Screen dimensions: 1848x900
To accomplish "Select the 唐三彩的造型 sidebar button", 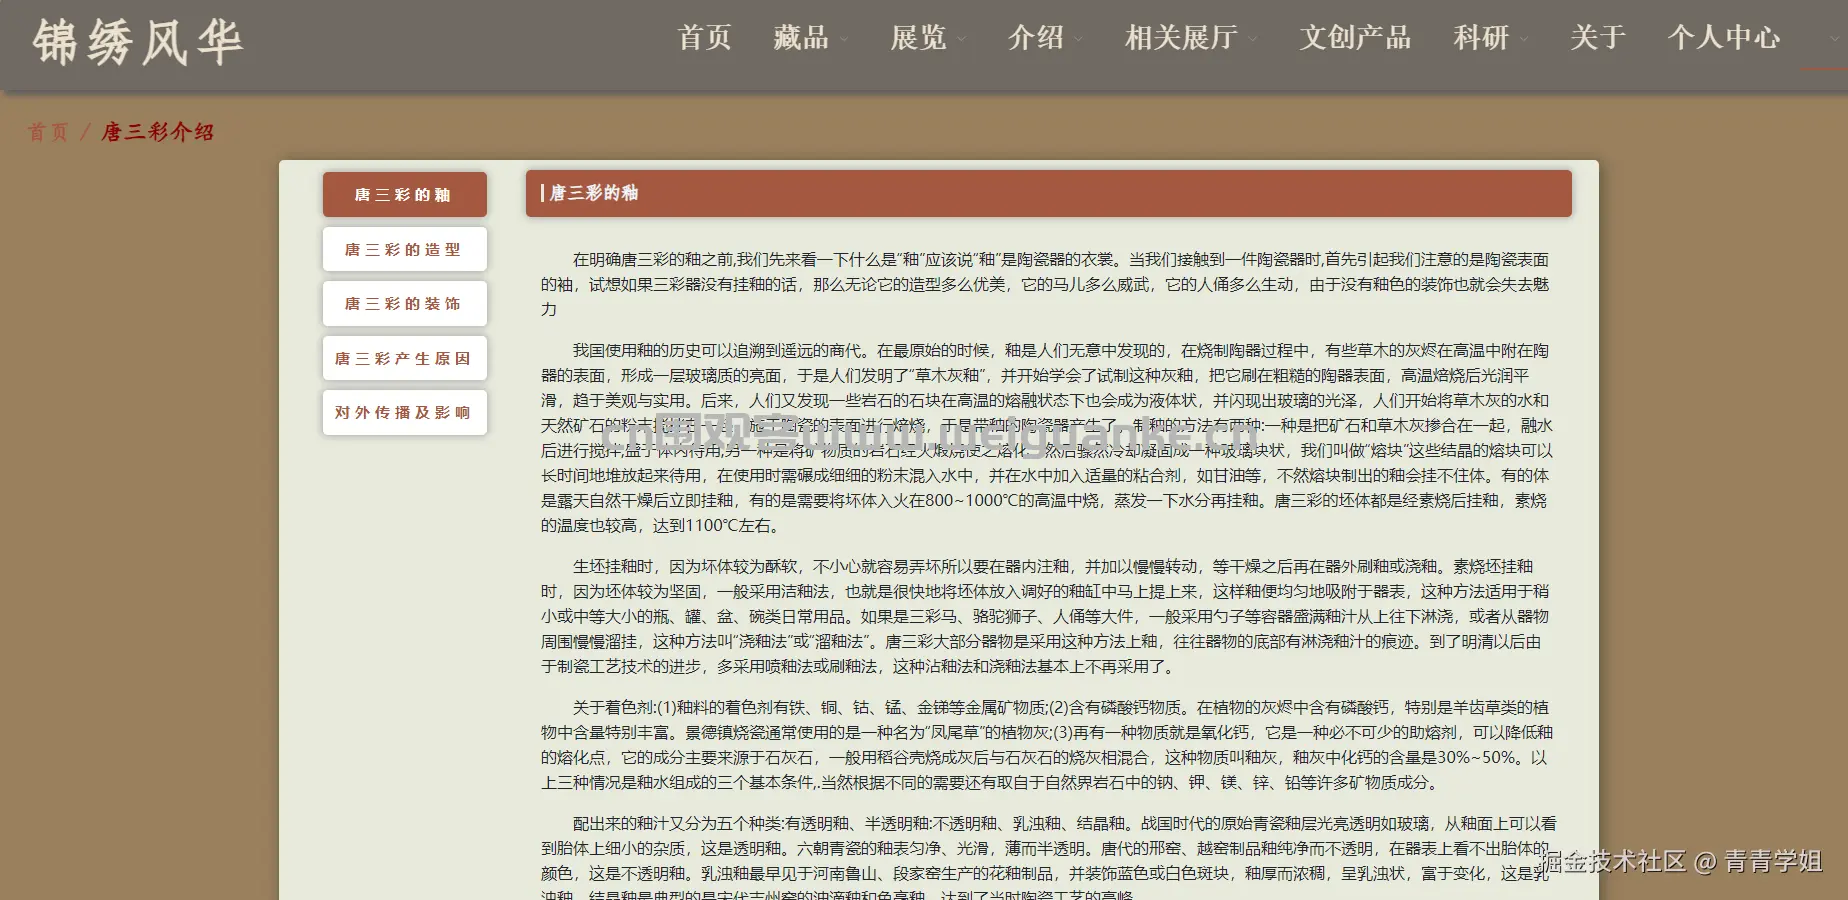I will coord(404,249).
